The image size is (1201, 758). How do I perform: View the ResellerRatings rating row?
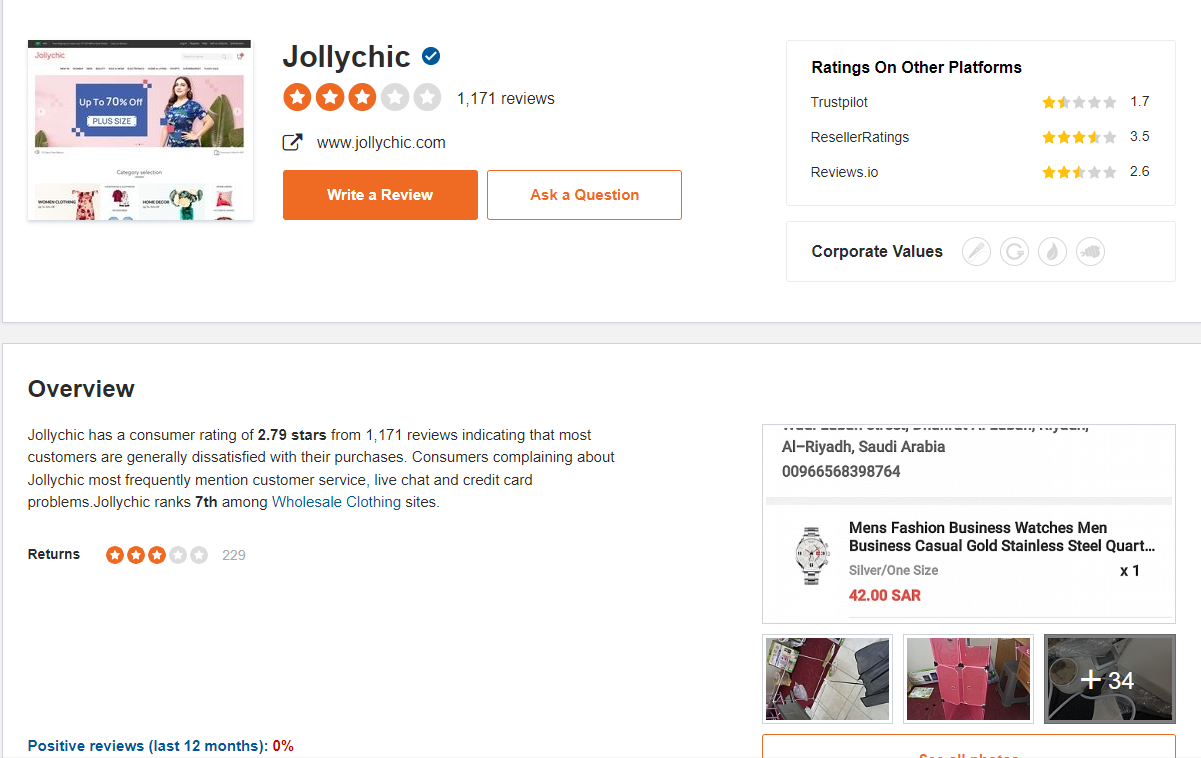(x=980, y=137)
